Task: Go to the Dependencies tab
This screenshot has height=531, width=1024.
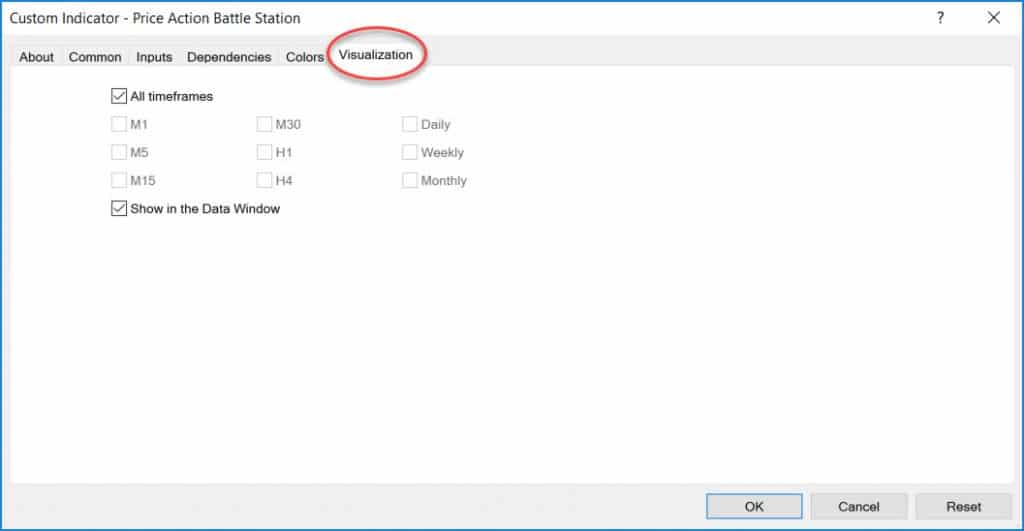Action: tap(229, 57)
